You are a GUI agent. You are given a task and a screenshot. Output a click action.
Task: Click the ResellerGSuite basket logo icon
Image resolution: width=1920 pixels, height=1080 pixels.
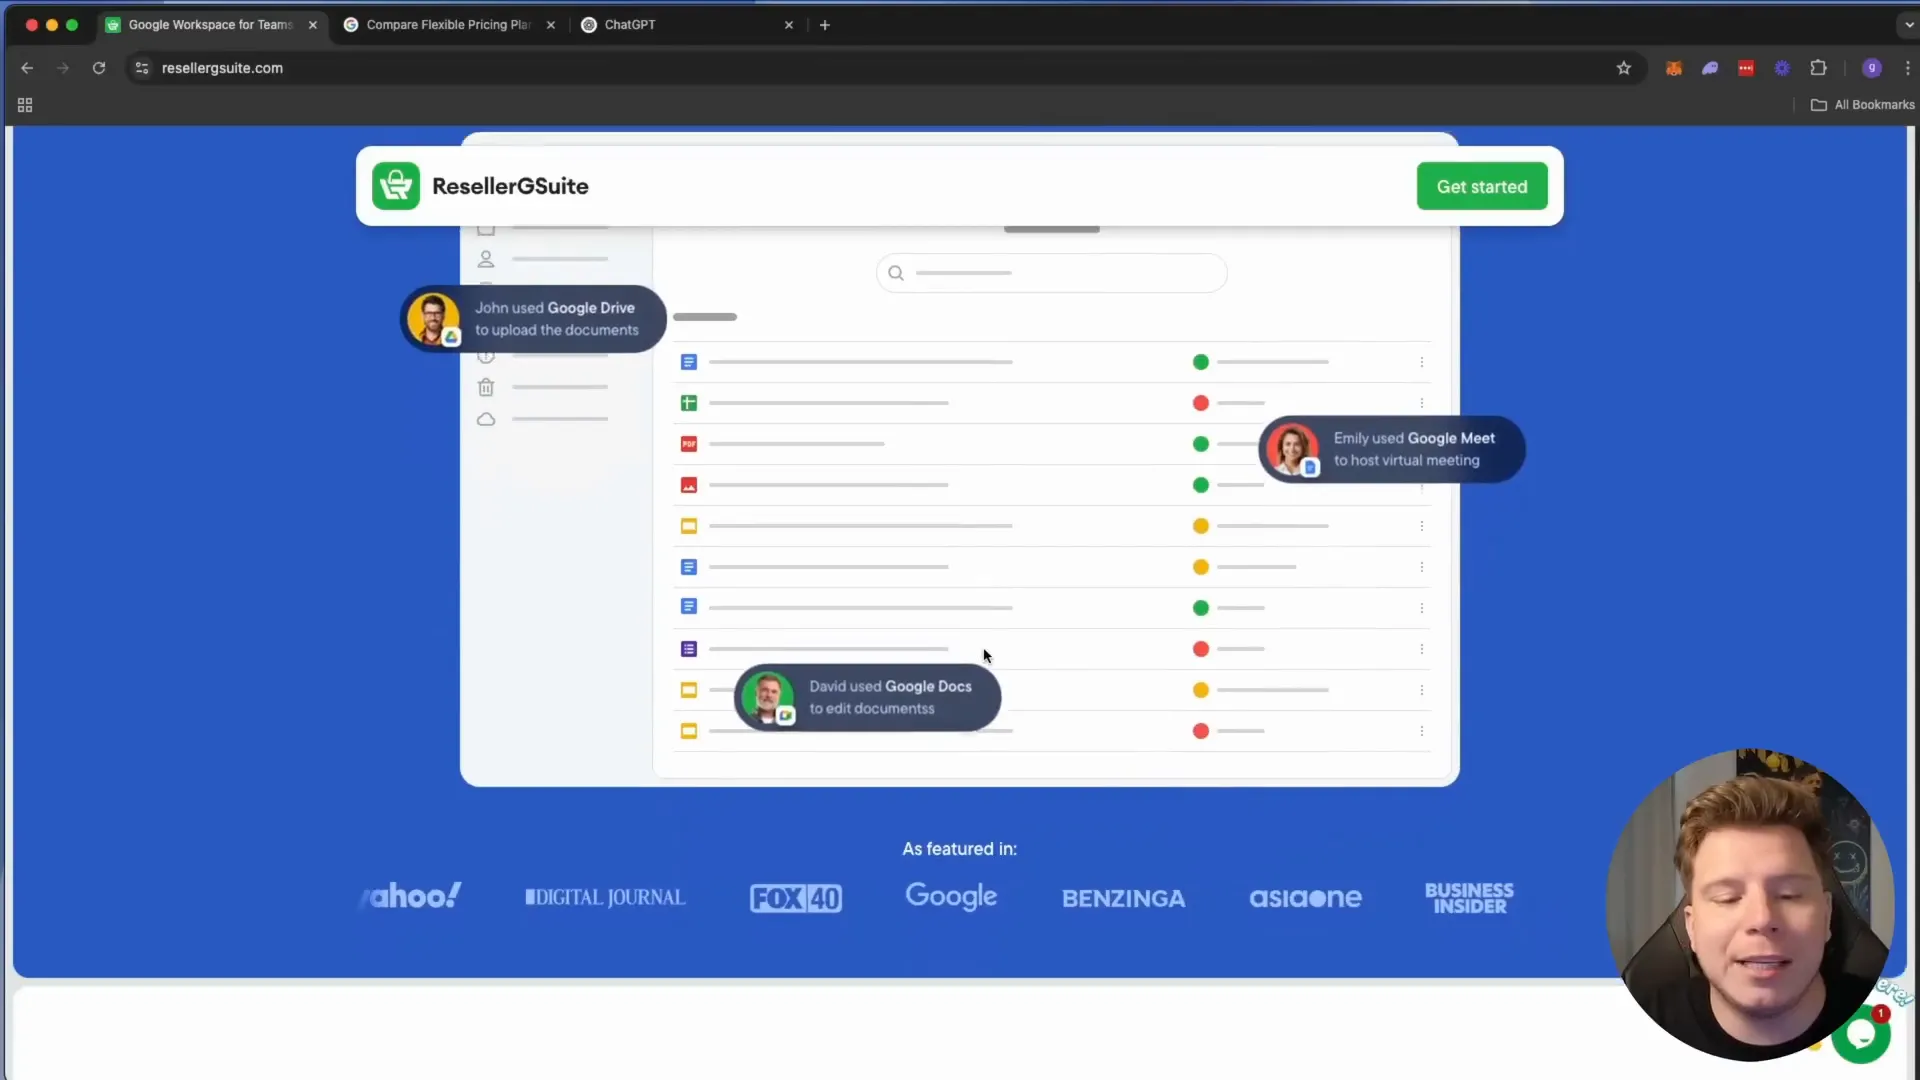(x=396, y=186)
